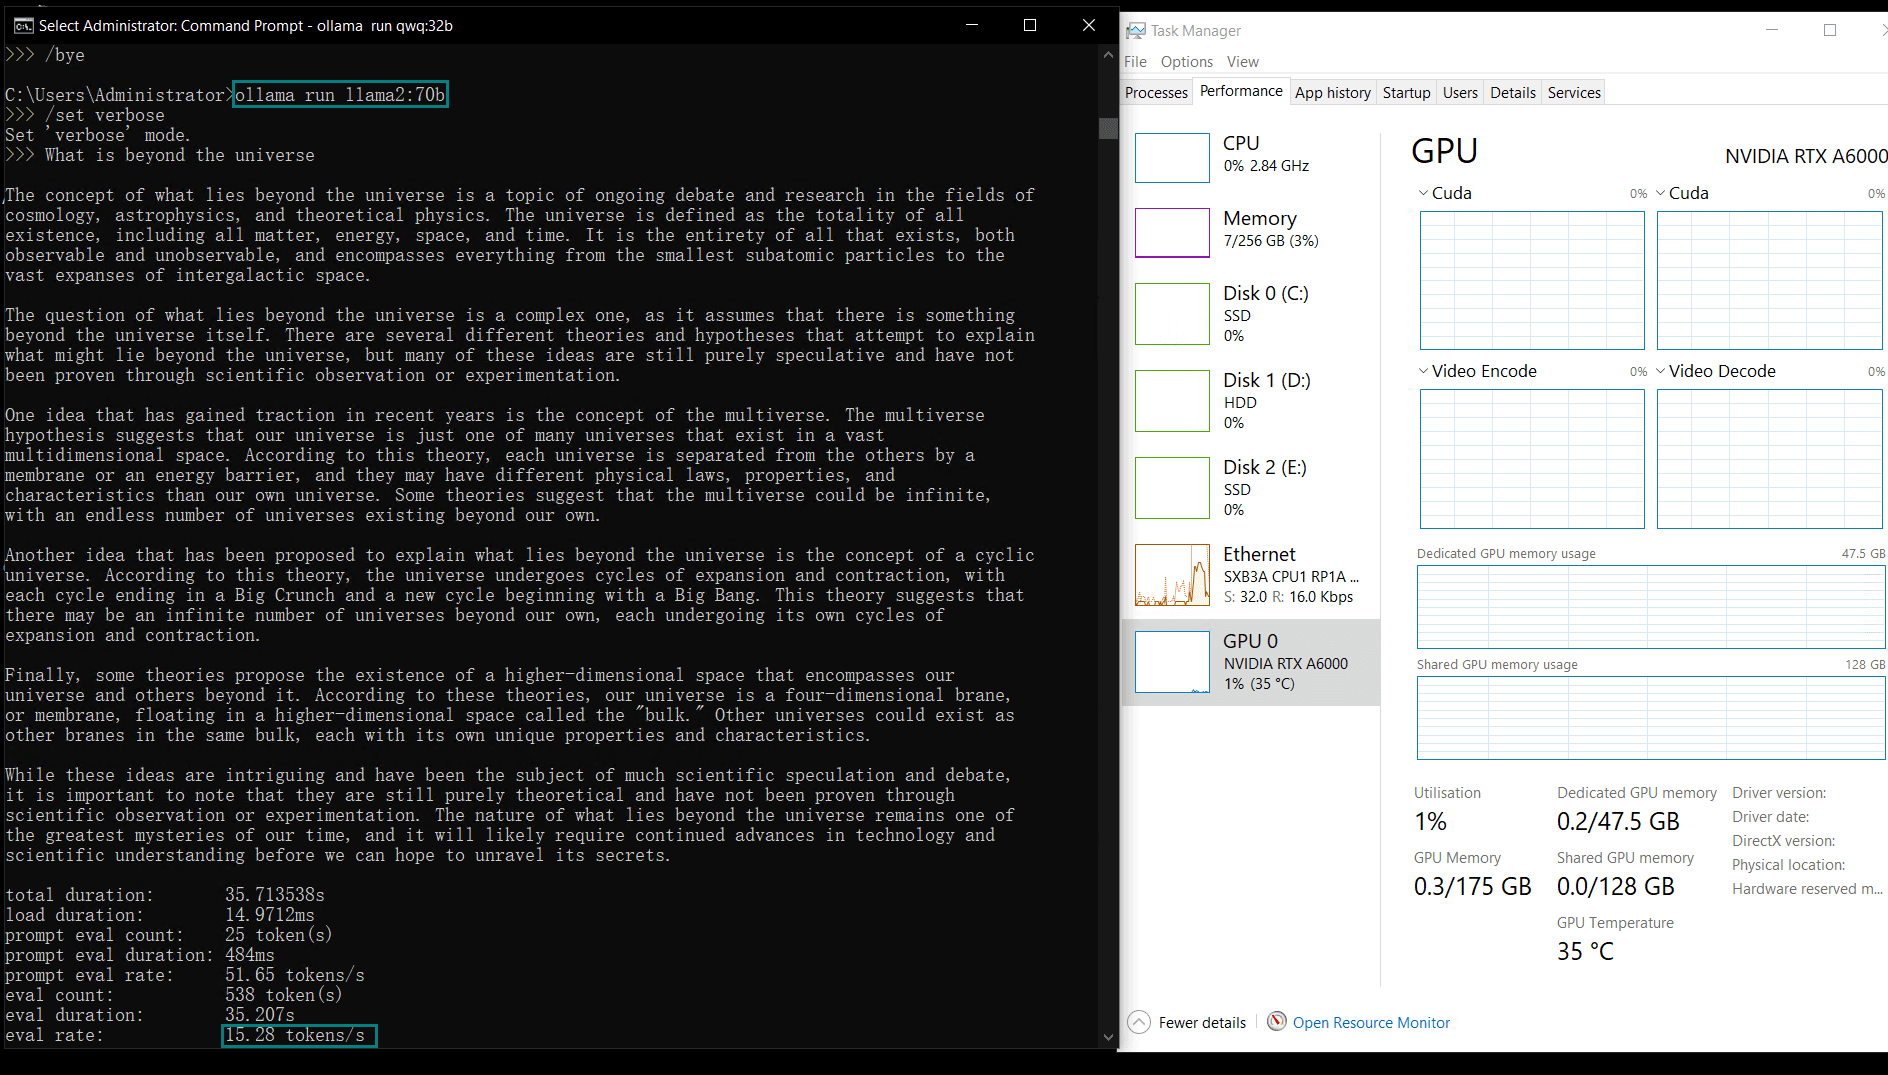Click the Dedicated GPU memory usage graph

(x=1651, y=607)
